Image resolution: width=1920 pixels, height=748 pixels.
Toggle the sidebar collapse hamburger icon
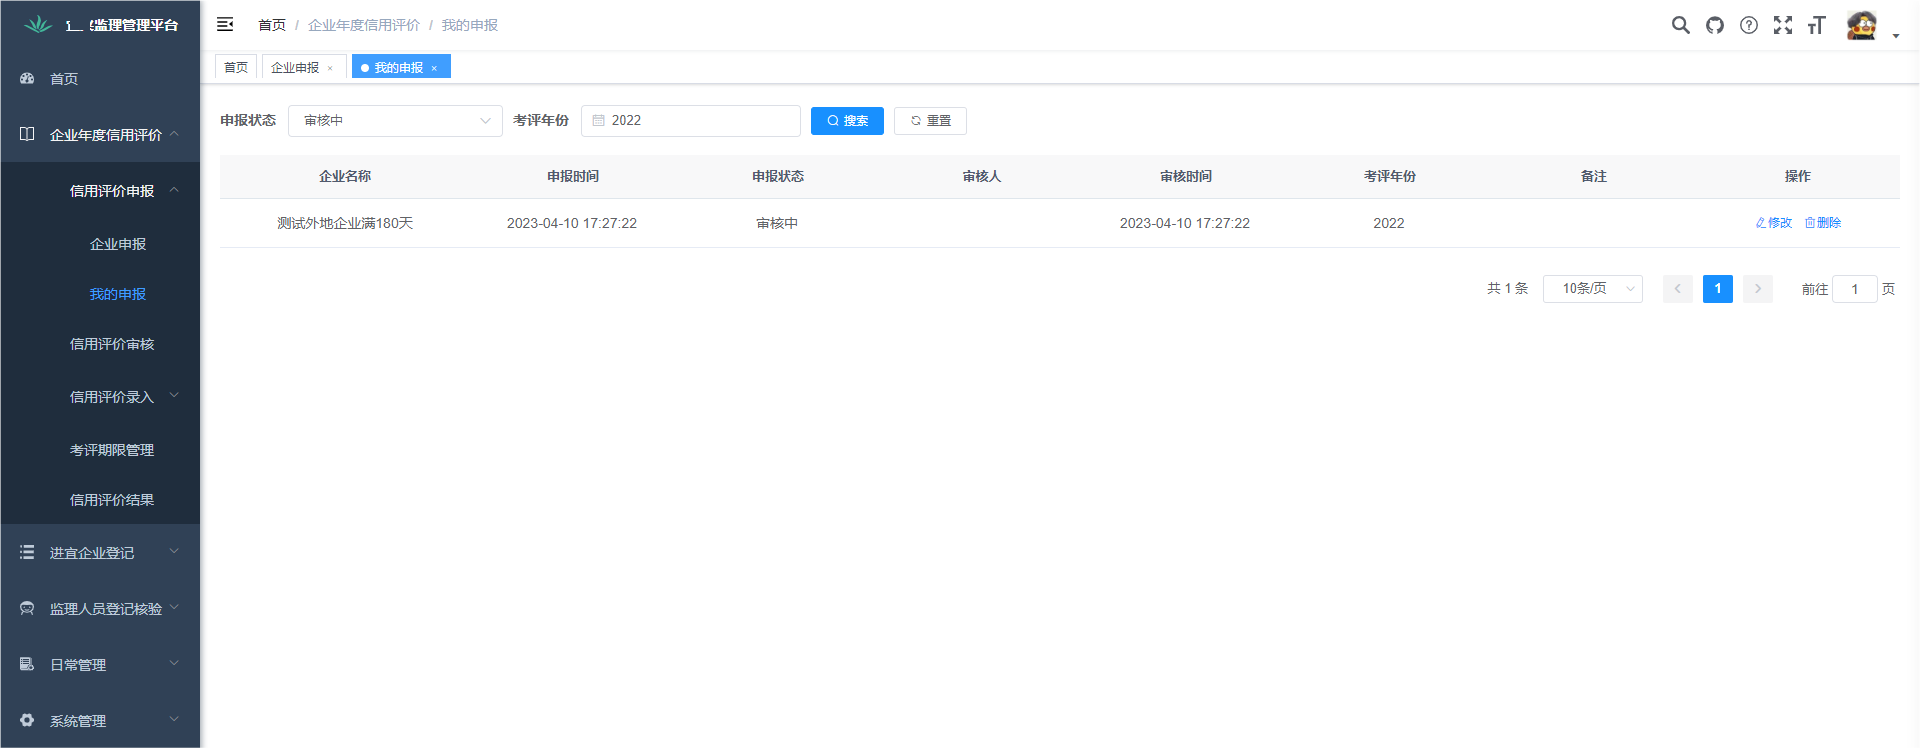pyautogui.click(x=225, y=24)
